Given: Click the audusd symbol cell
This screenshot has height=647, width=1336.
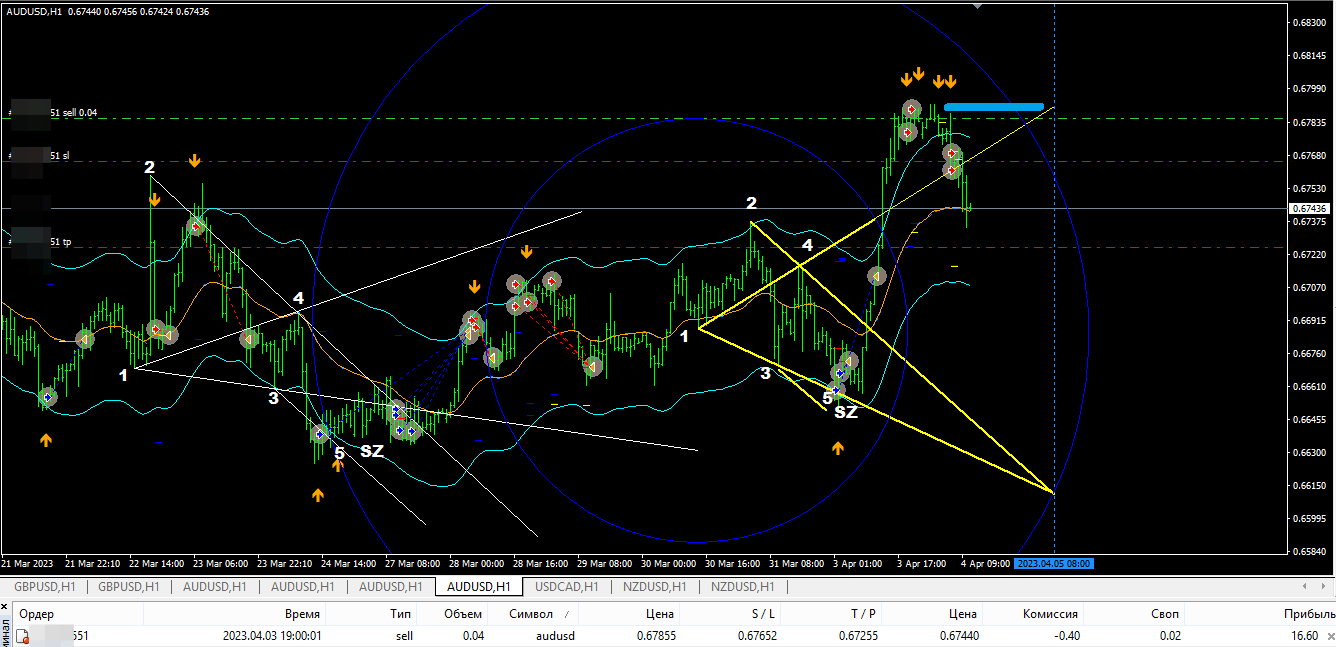Looking at the screenshot, I should pos(555,636).
